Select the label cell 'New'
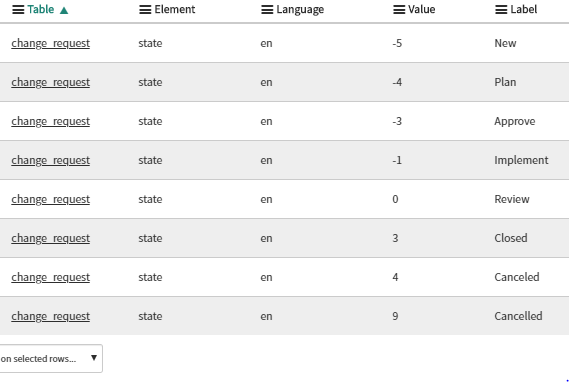Image resolution: width=569 pixels, height=382 pixels. [x=505, y=43]
